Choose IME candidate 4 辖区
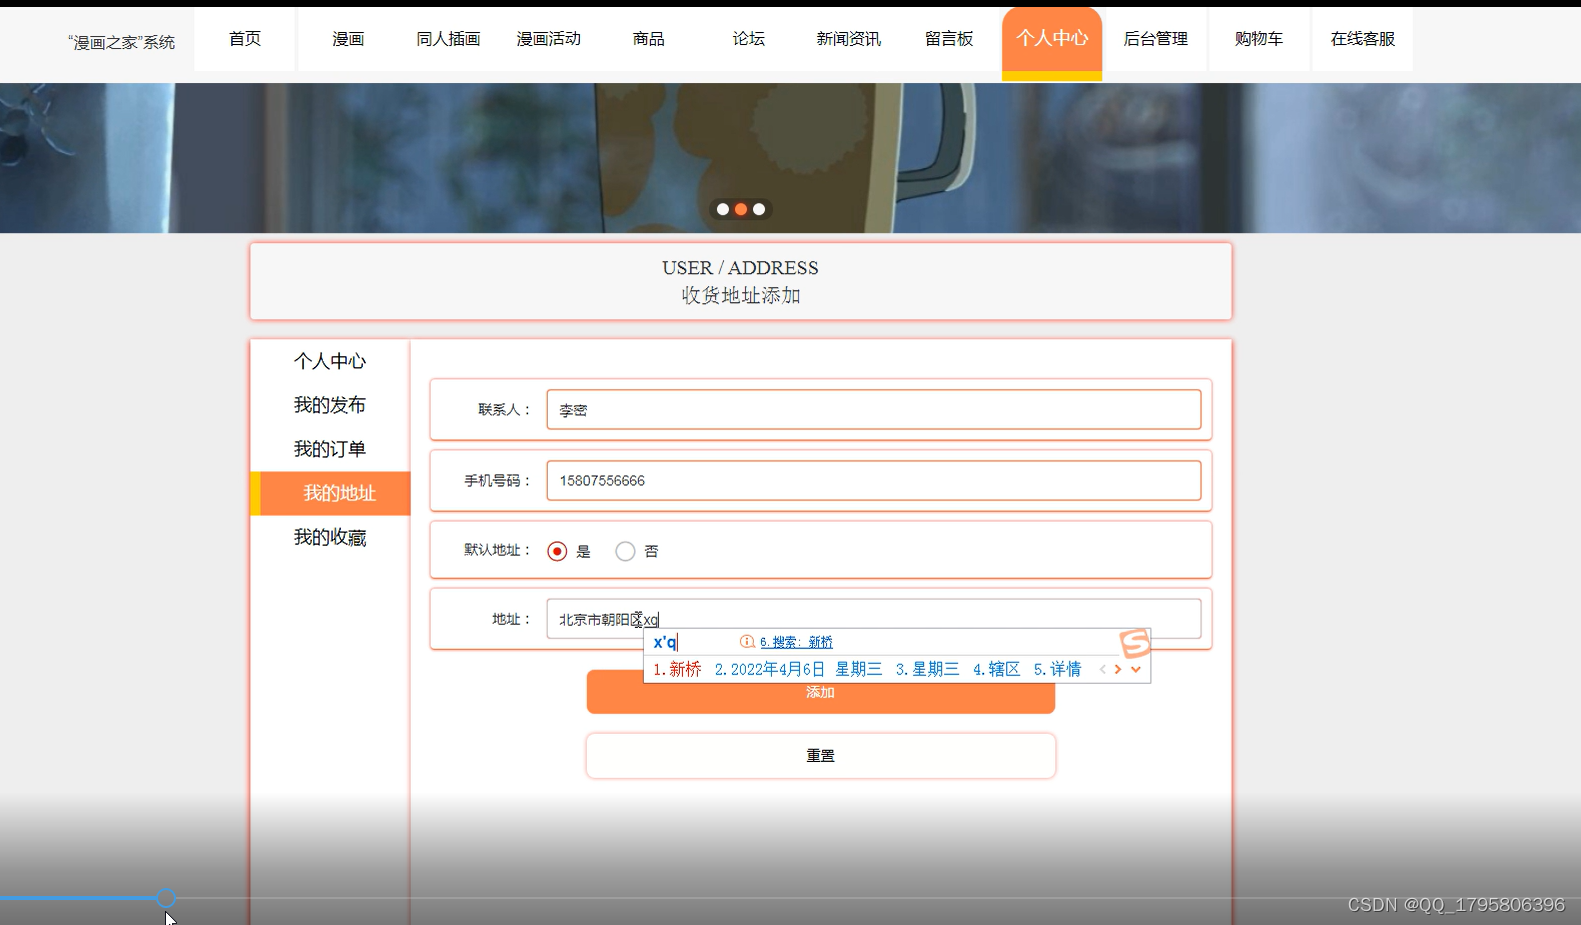Viewport: 1581px width, 925px height. pos(996,669)
